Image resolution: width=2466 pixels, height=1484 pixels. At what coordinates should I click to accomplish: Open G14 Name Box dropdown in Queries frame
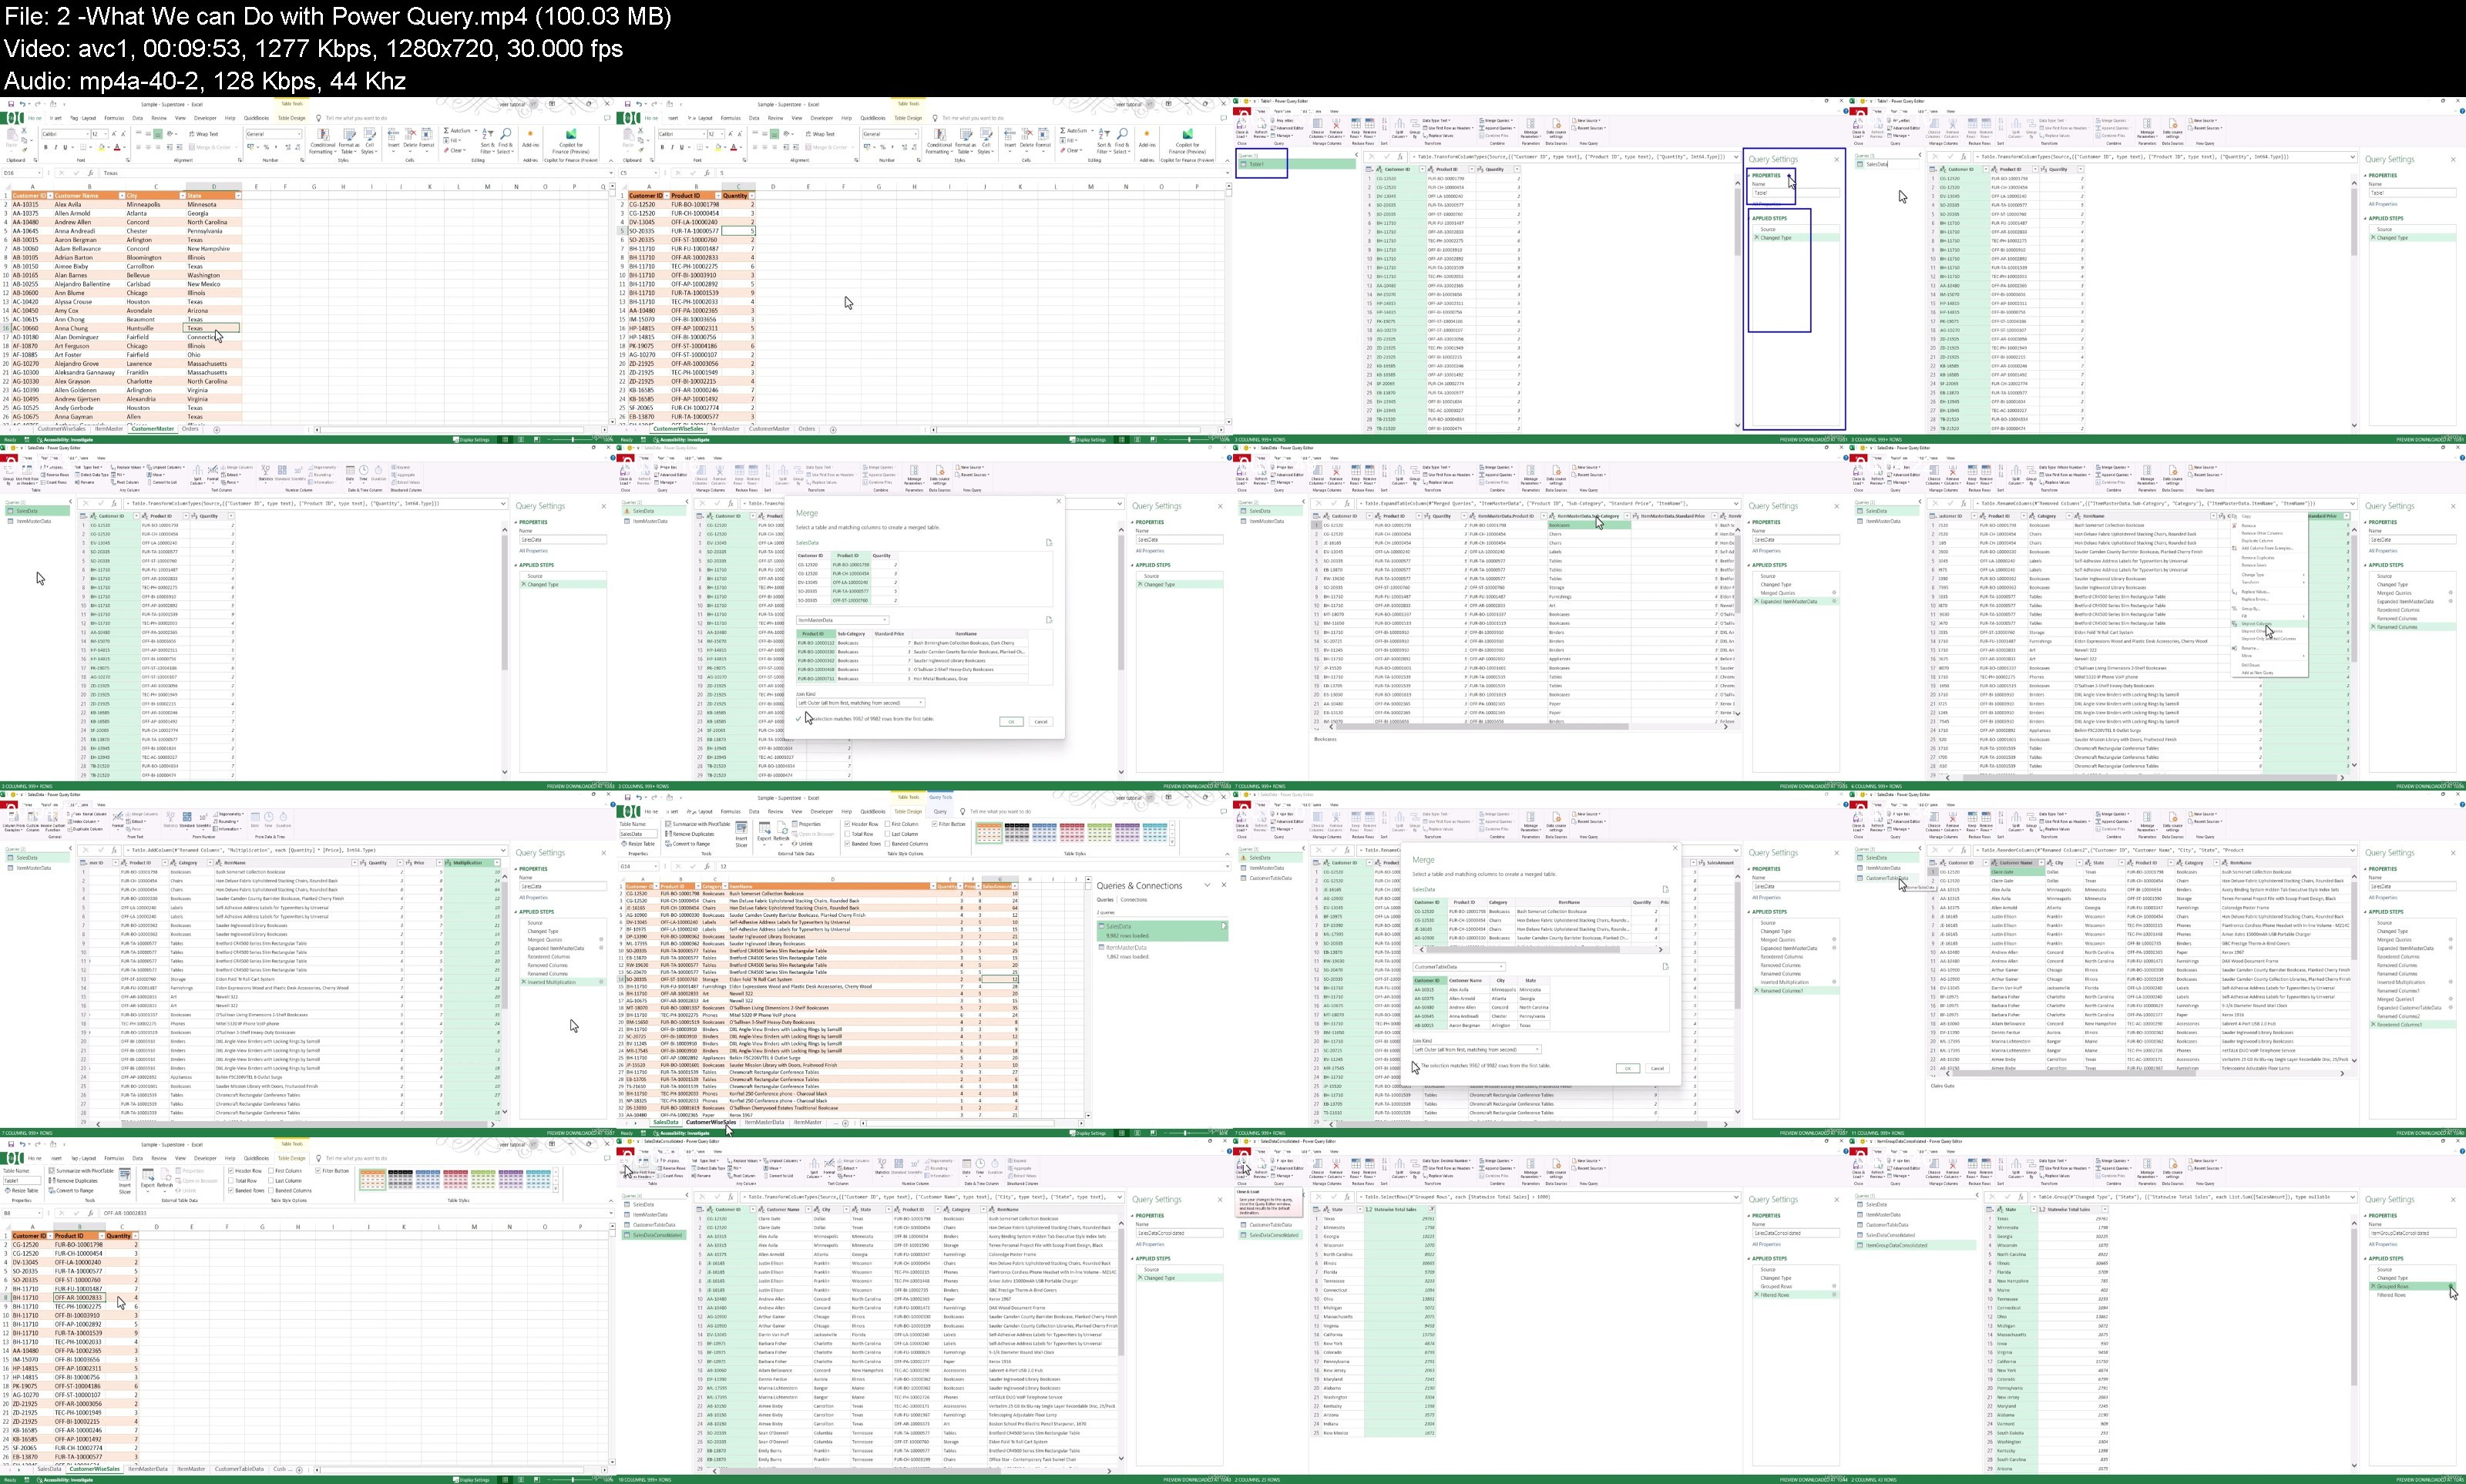pos(656,867)
